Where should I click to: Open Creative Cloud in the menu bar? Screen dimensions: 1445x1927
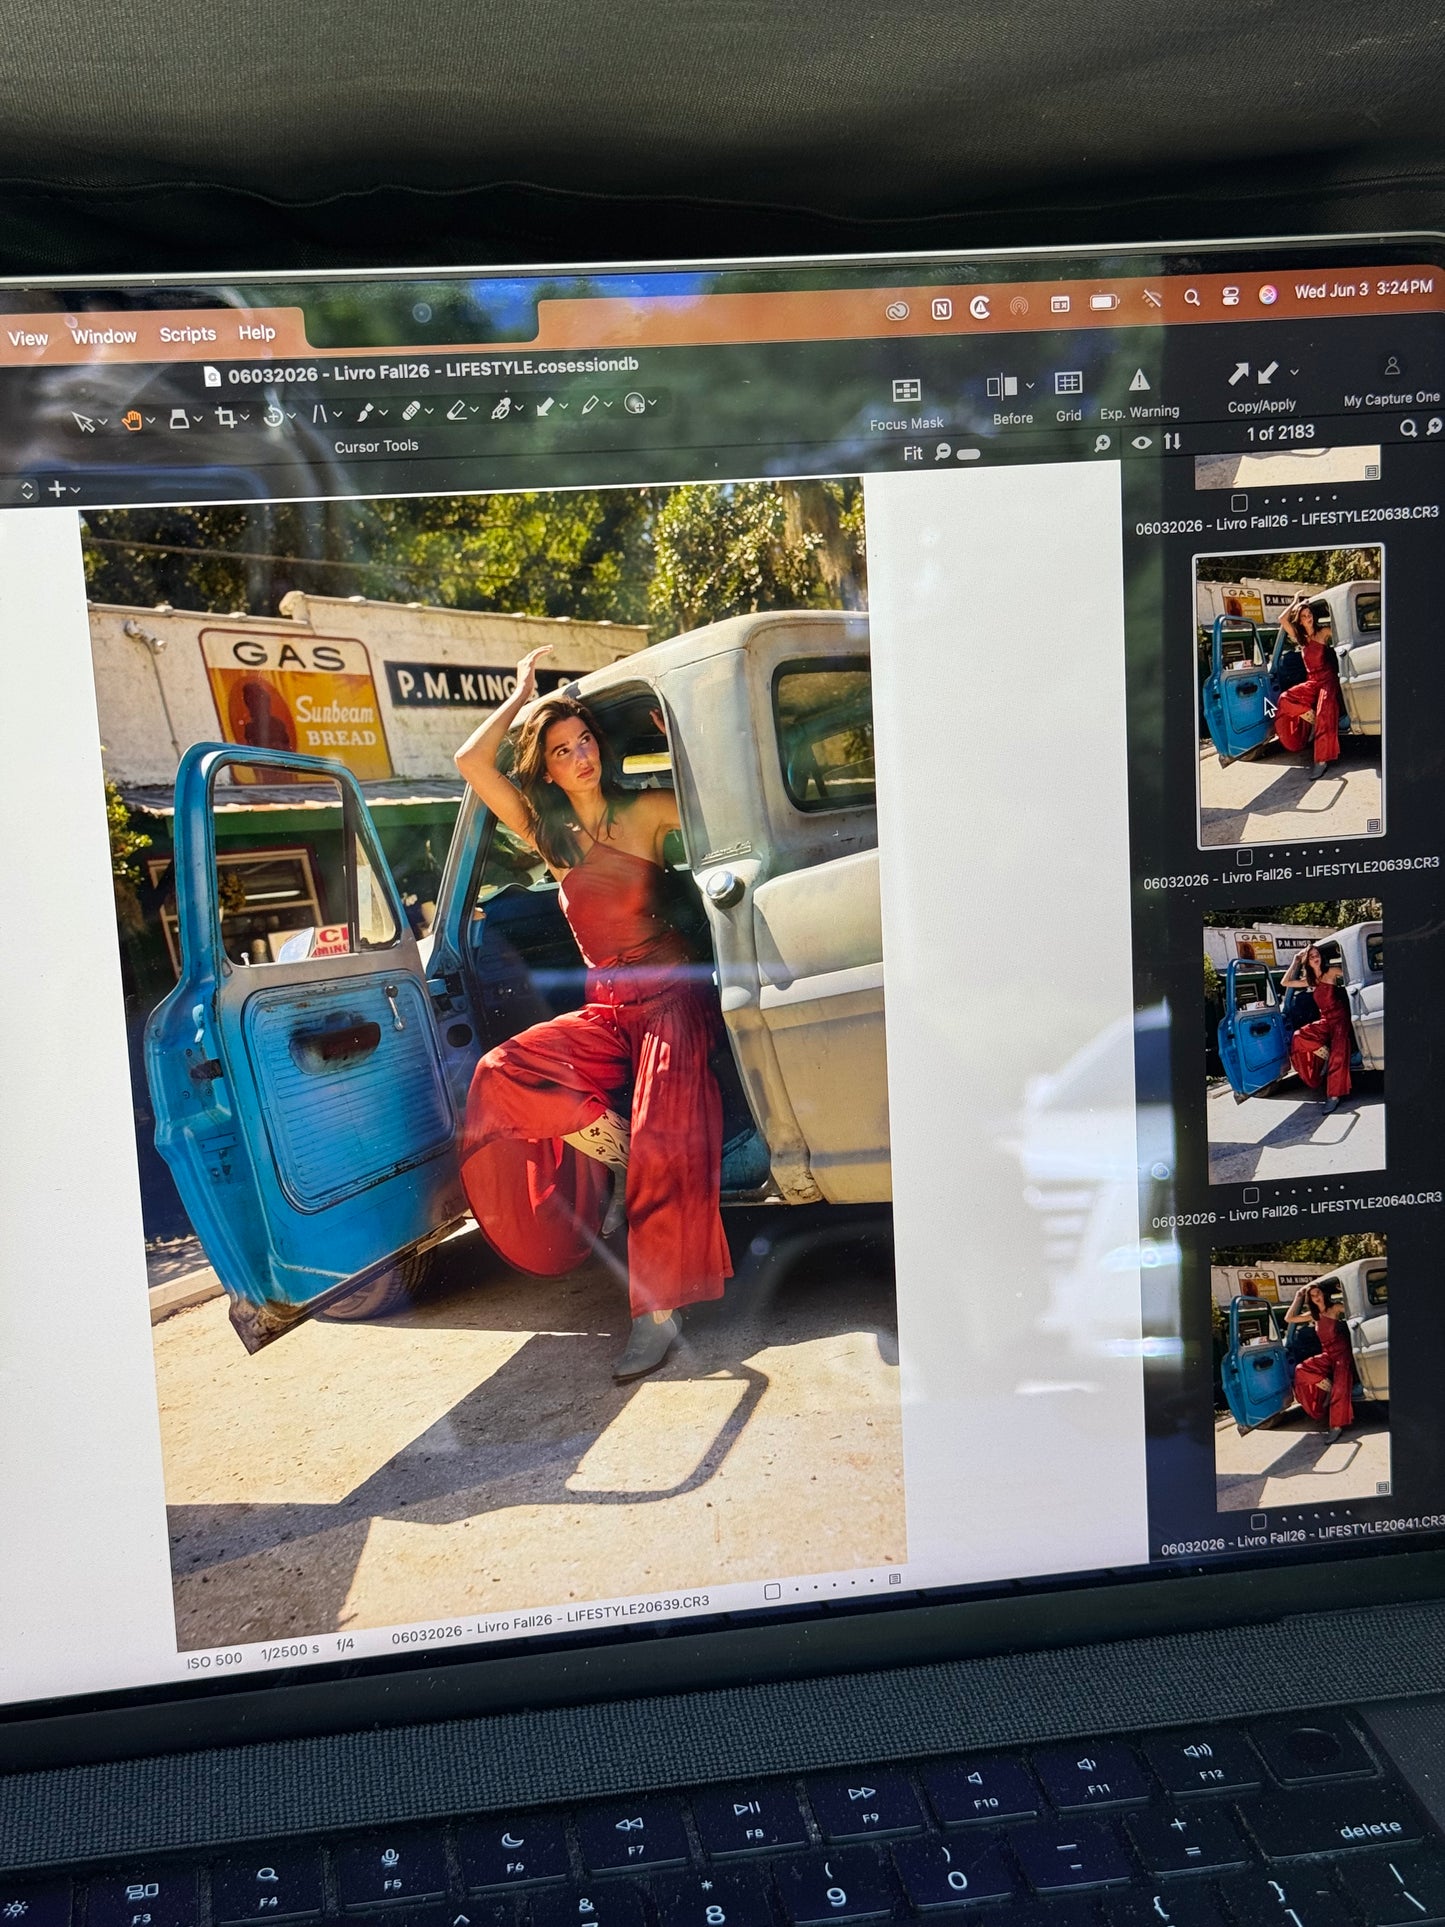(x=898, y=311)
